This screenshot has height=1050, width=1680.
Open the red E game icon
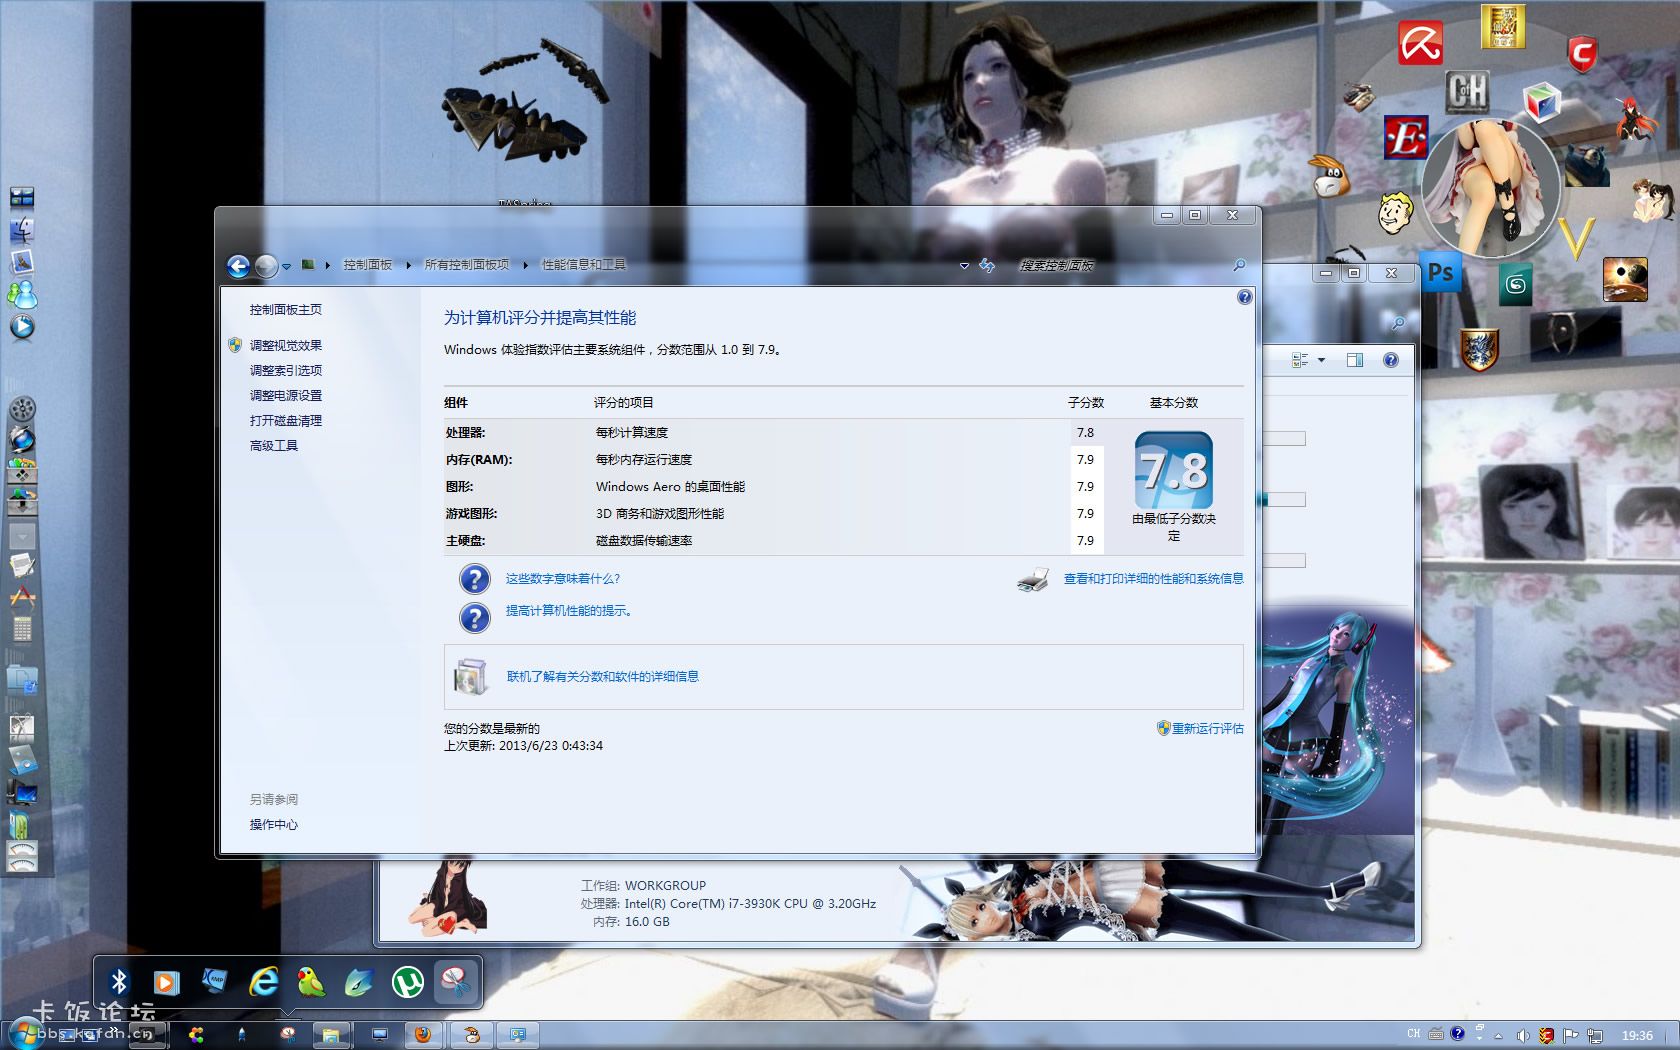tap(1406, 138)
